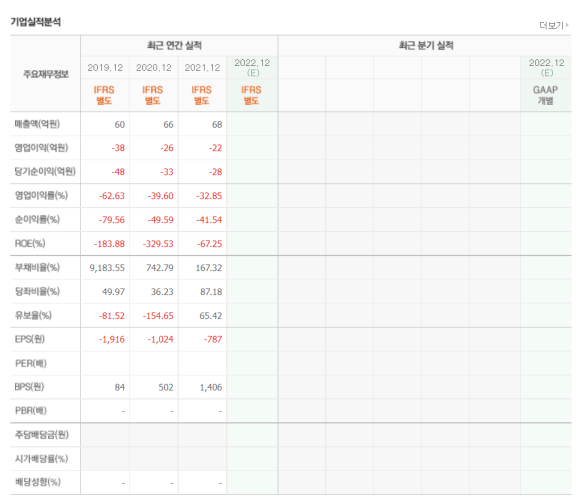The height and width of the screenshot is (502, 580).
Task: Click the 배당성향(%) row label
Action: pyautogui.click(x=37, y=482)
